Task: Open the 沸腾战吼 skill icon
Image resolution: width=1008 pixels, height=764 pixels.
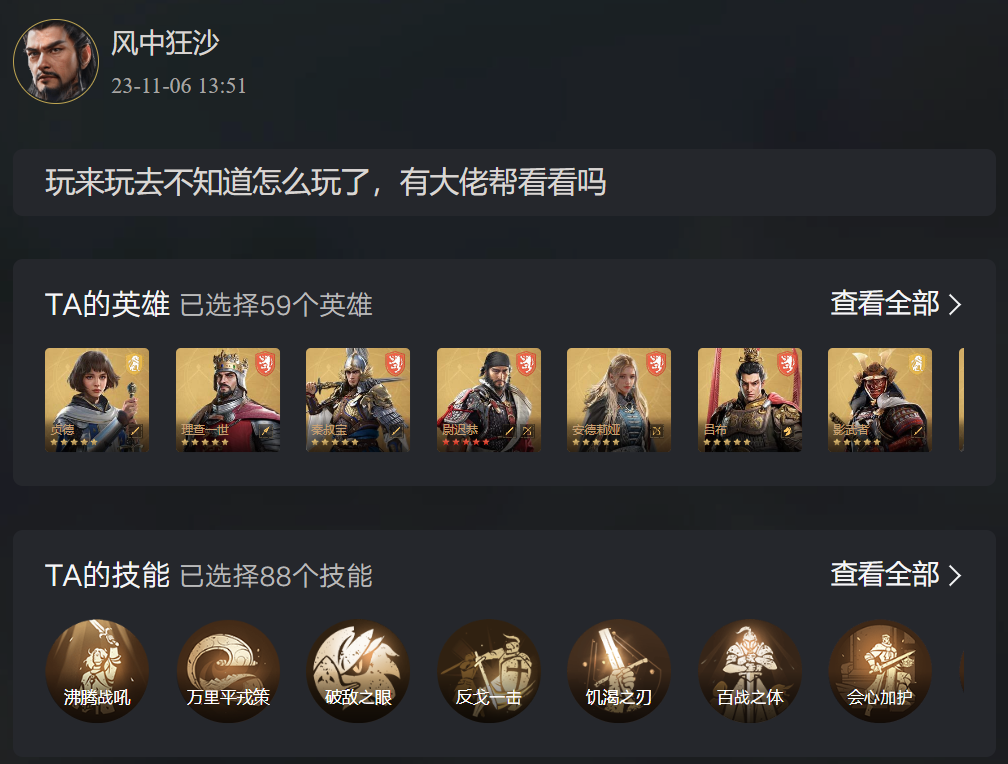Action: [97, 671]
